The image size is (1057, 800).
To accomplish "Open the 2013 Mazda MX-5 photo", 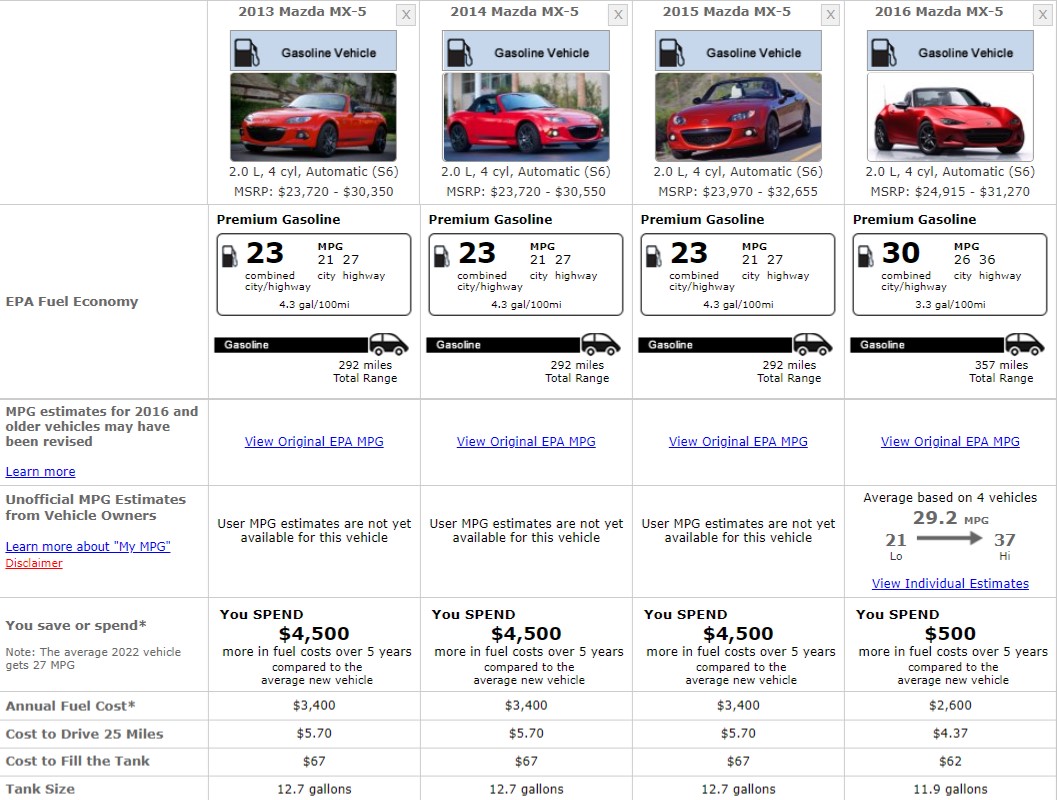I will click(x=313, y=117).
